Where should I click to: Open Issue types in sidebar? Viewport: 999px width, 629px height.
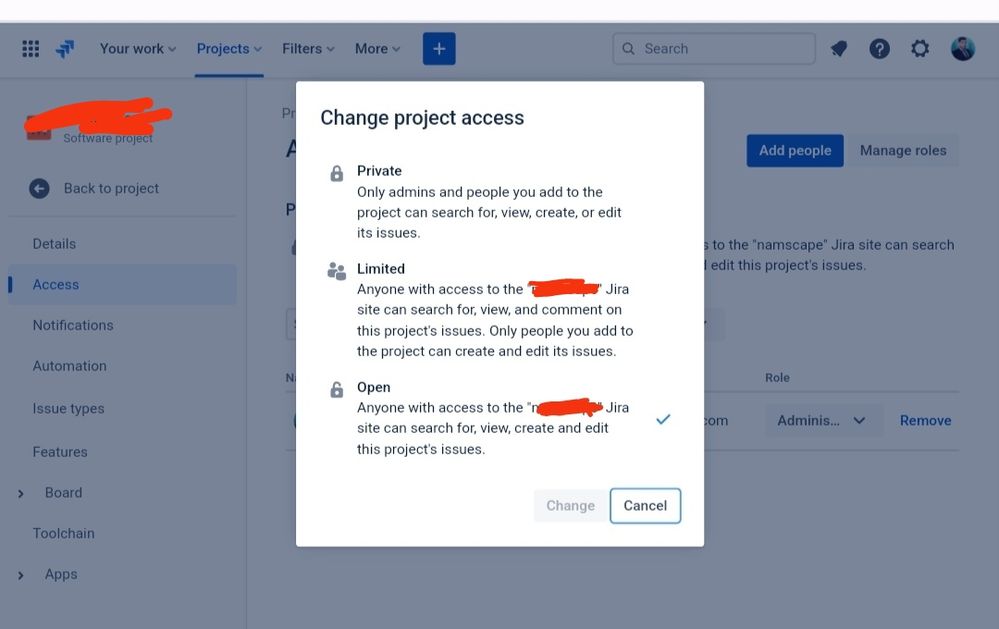[69, 408]
